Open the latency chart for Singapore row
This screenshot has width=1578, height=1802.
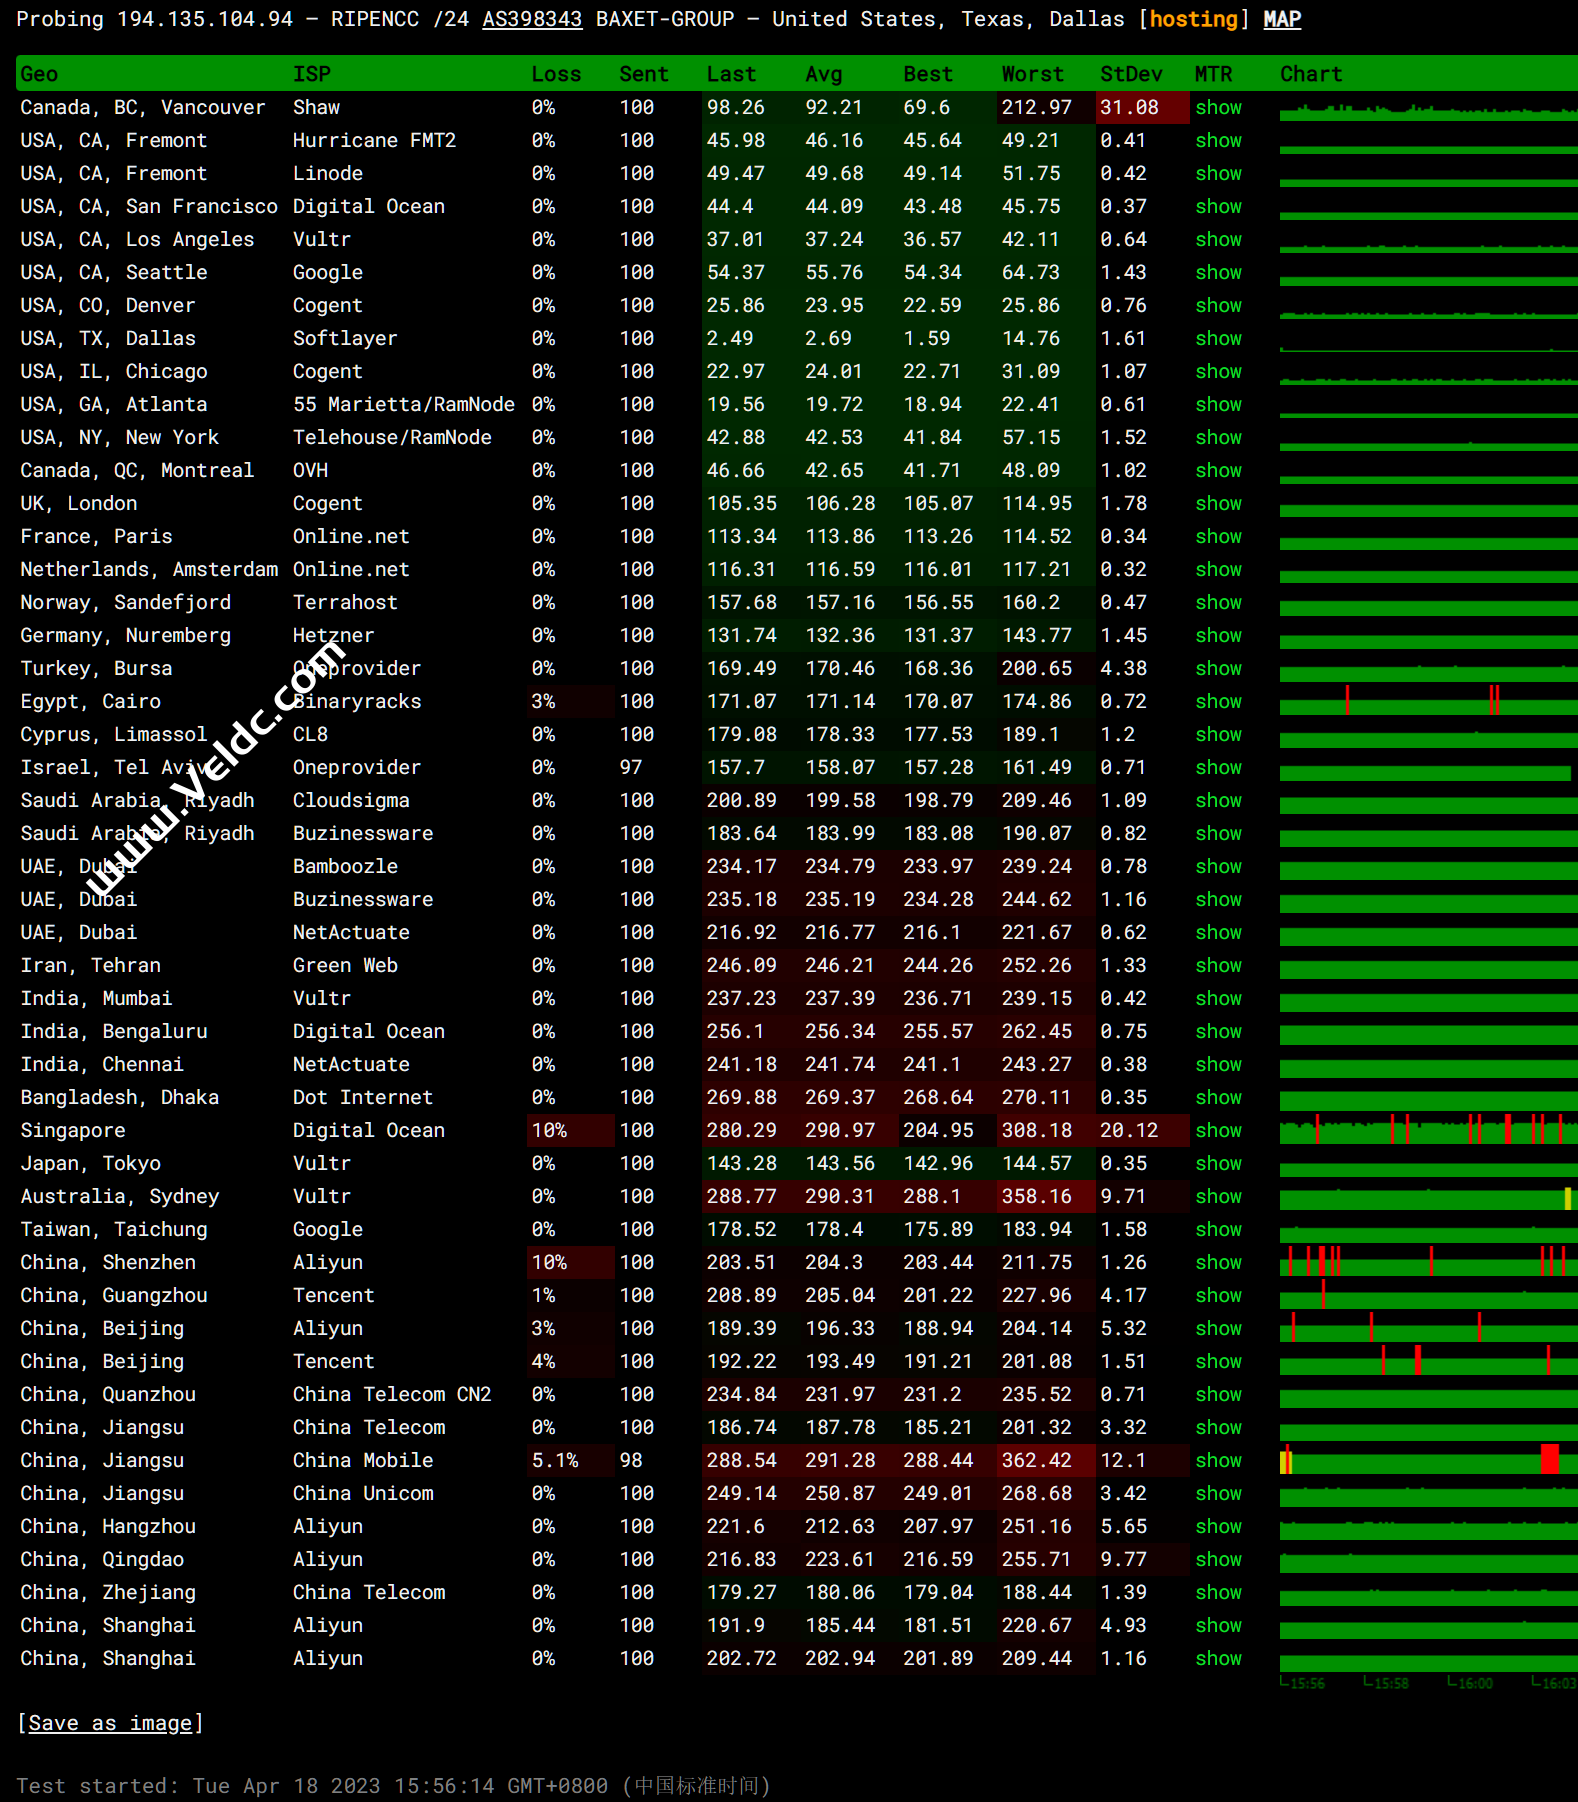click(x=1428, y=1130)
